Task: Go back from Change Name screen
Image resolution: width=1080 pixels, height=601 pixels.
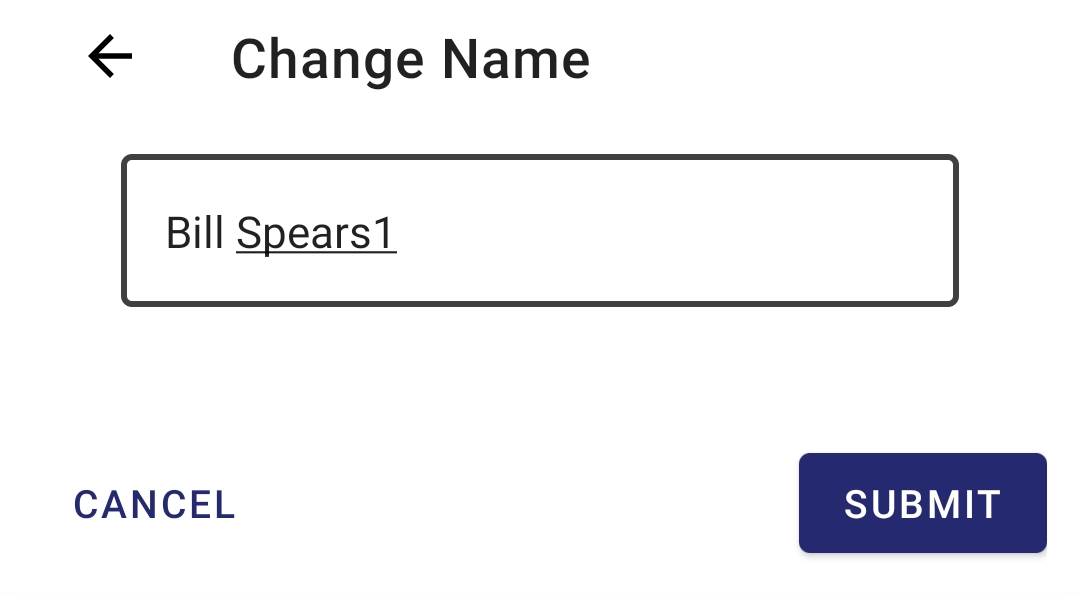Action: pos(110,57)
